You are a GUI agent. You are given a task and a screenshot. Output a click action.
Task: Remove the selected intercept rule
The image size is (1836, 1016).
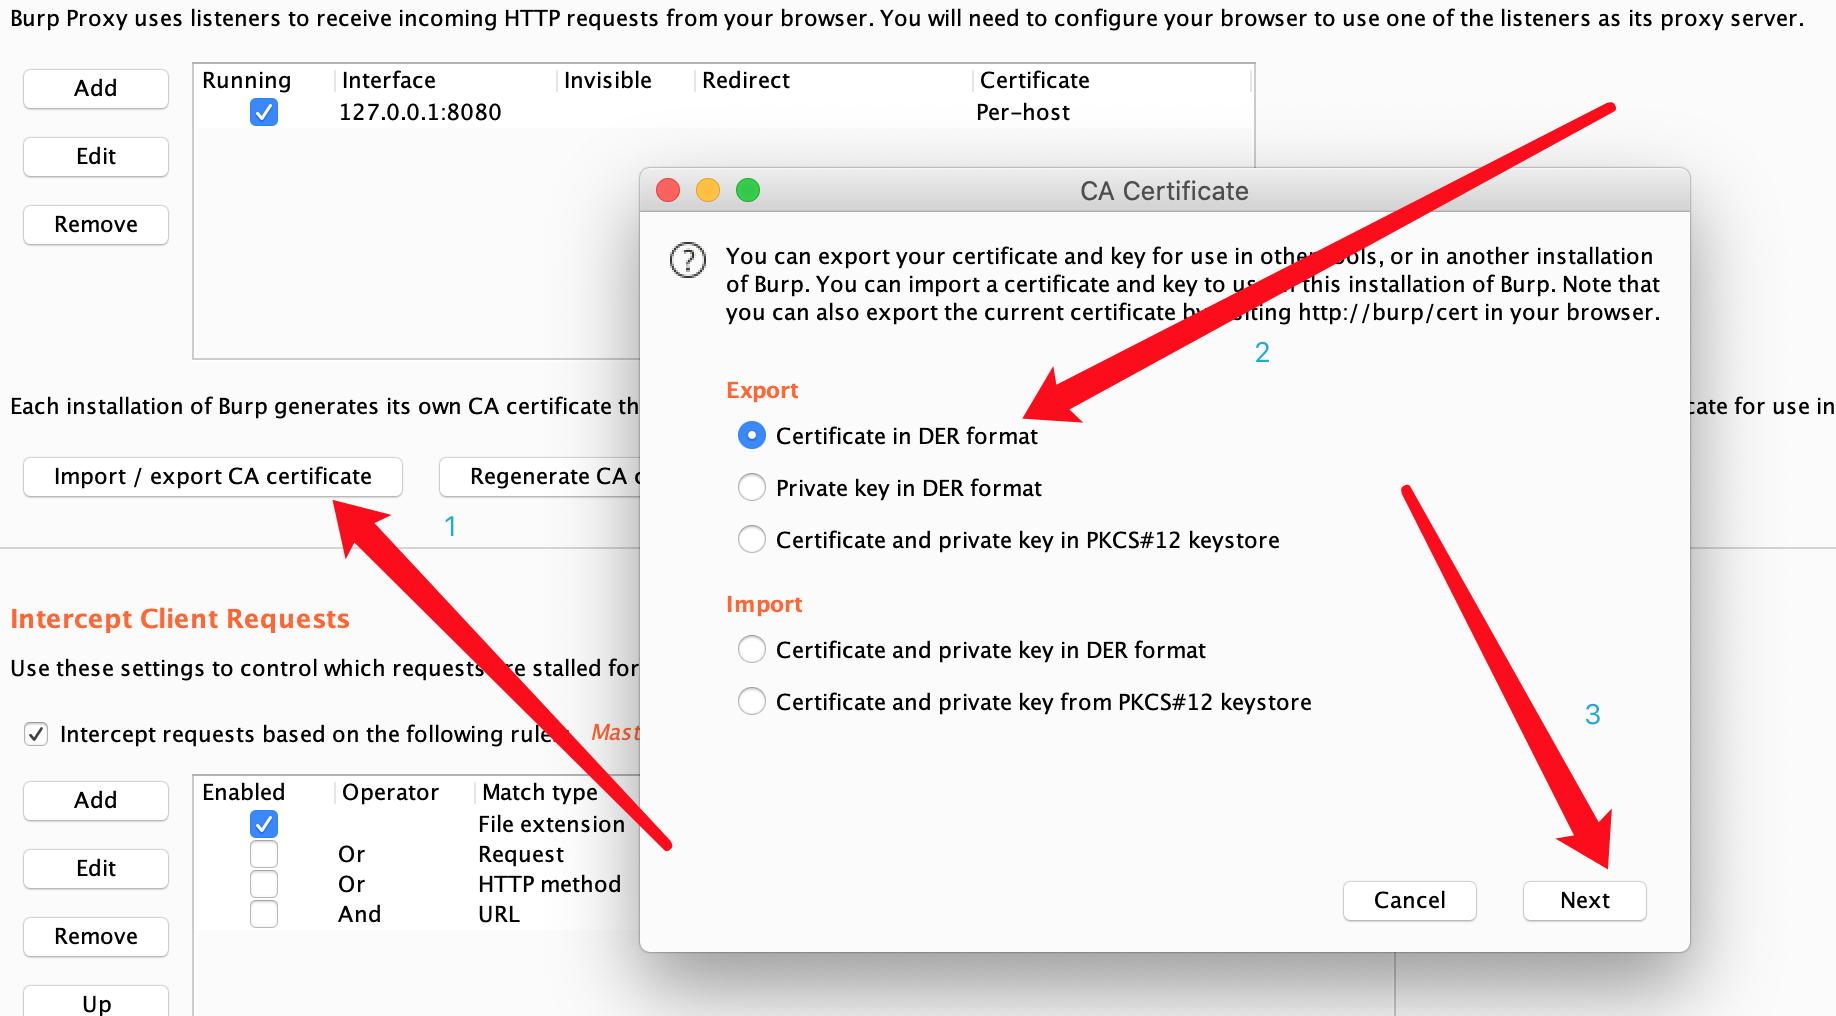pos(96,937)
